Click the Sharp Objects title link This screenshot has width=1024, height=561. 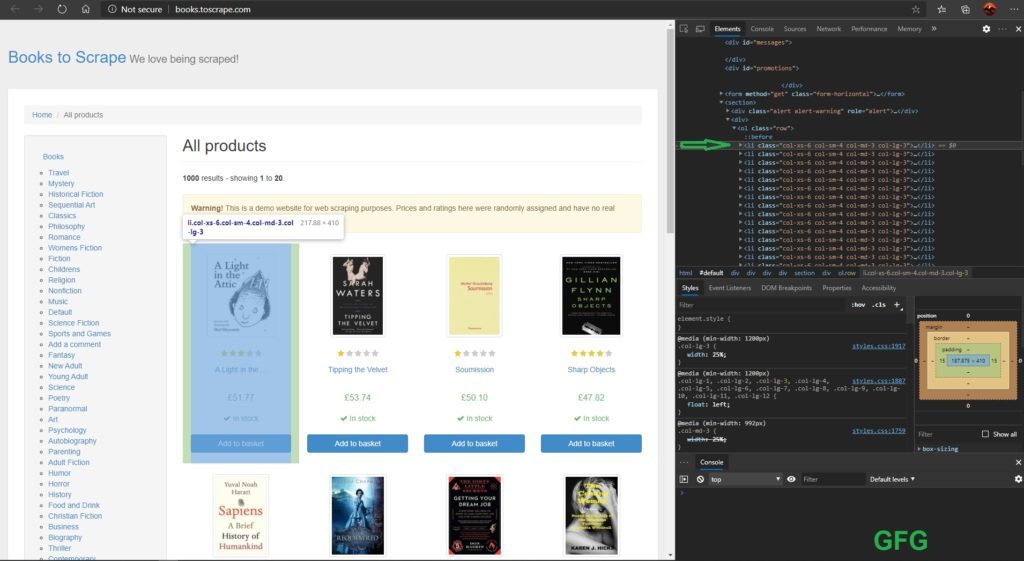[591, 370]
